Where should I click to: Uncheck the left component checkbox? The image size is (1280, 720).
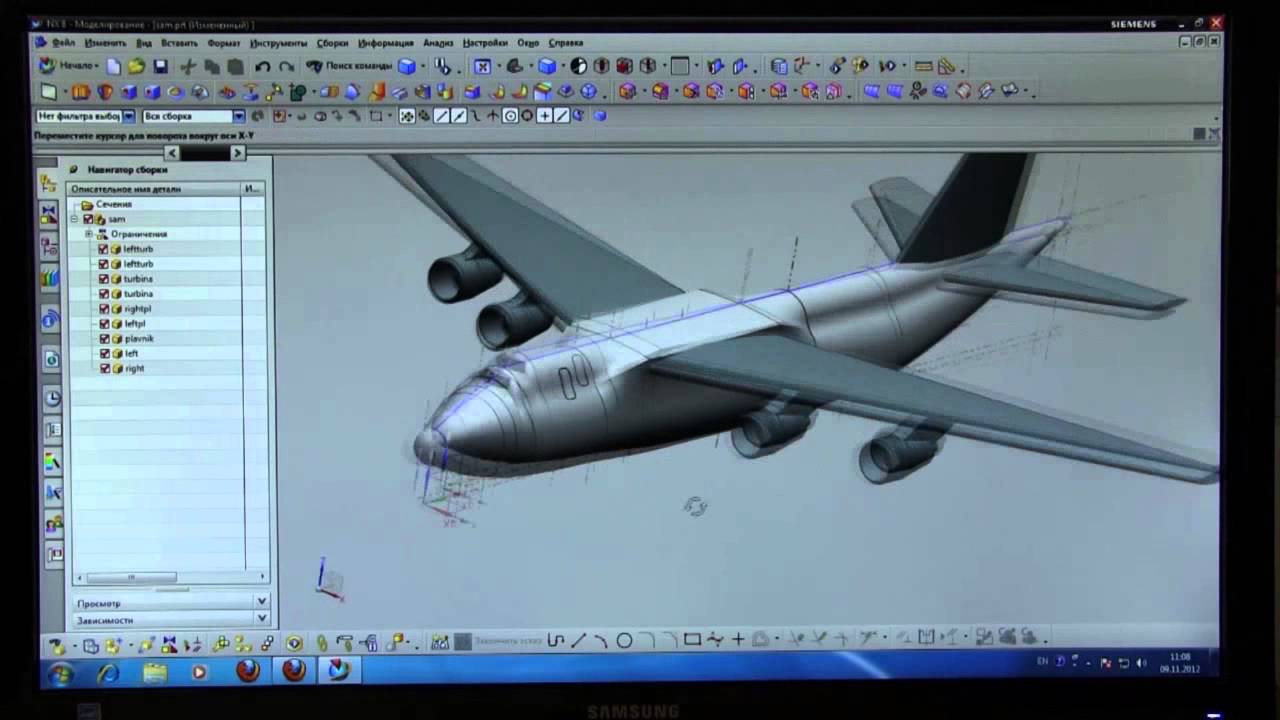(x=104, y=354)
